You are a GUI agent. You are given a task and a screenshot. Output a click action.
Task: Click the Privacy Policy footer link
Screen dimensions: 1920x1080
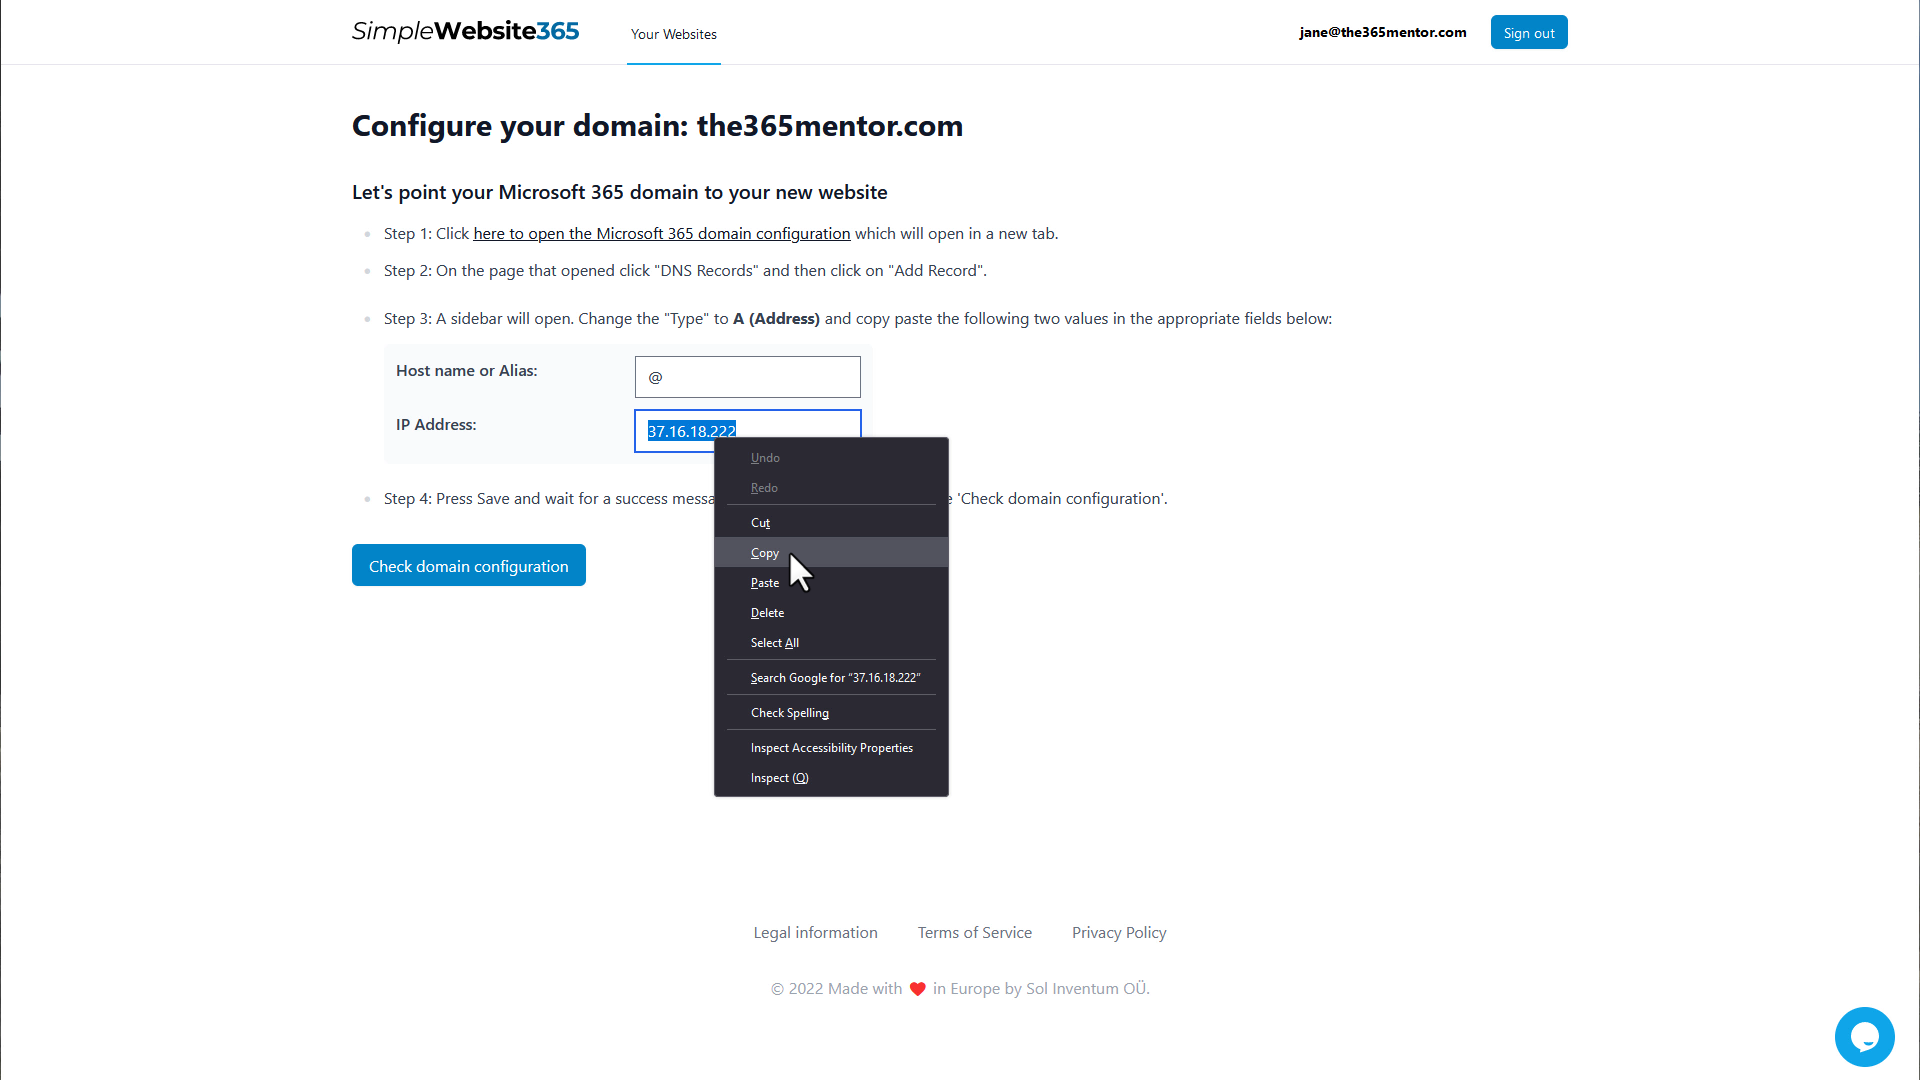(1120, 932)
